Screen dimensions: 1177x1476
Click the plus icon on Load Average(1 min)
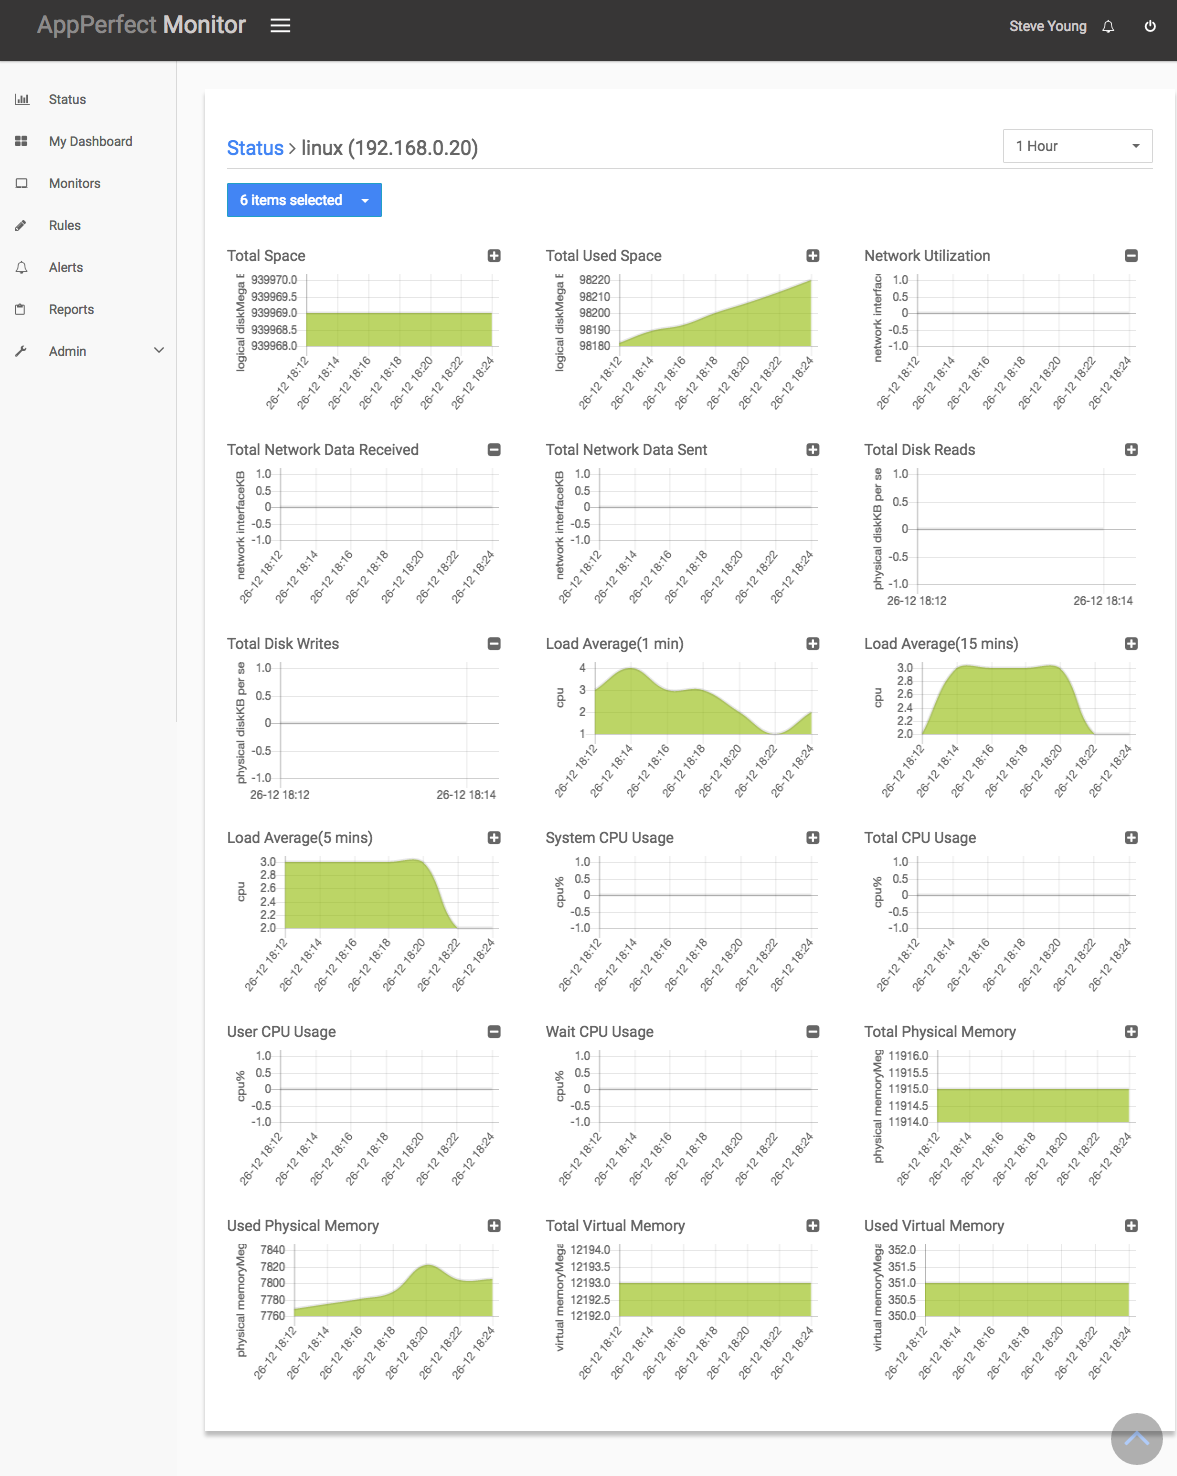click(813, 644)
